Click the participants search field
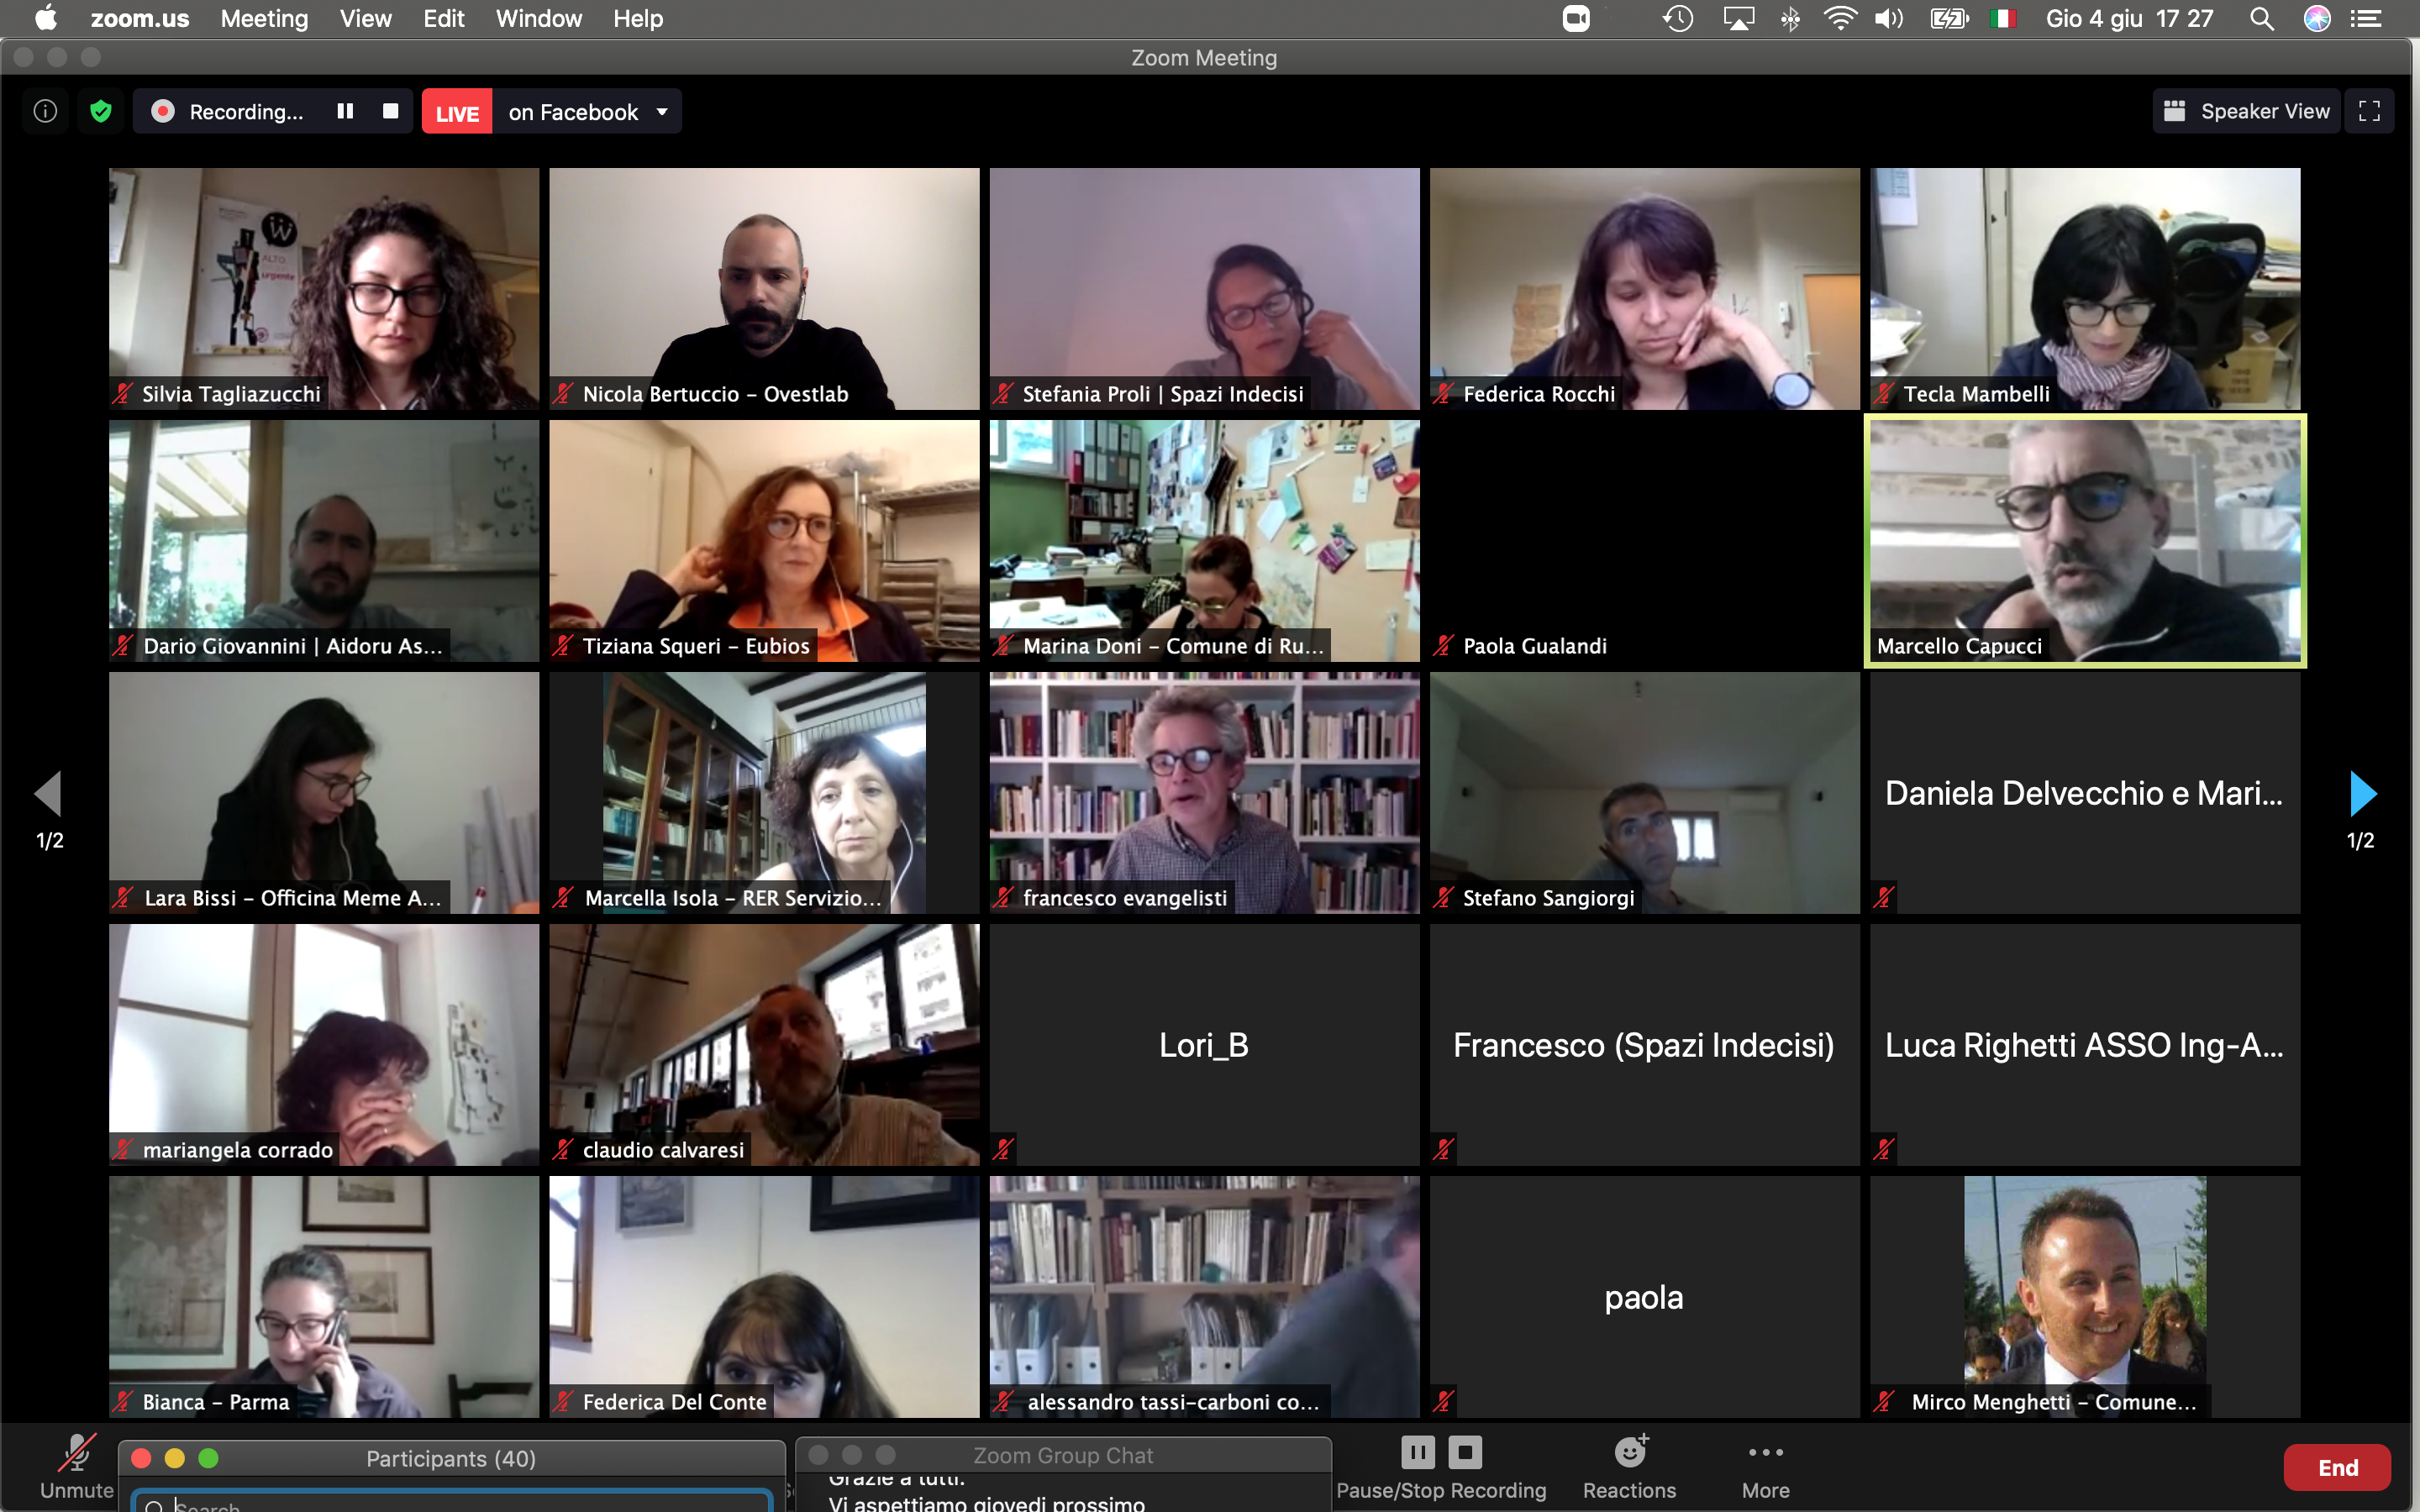 (x=450, y=1502)
